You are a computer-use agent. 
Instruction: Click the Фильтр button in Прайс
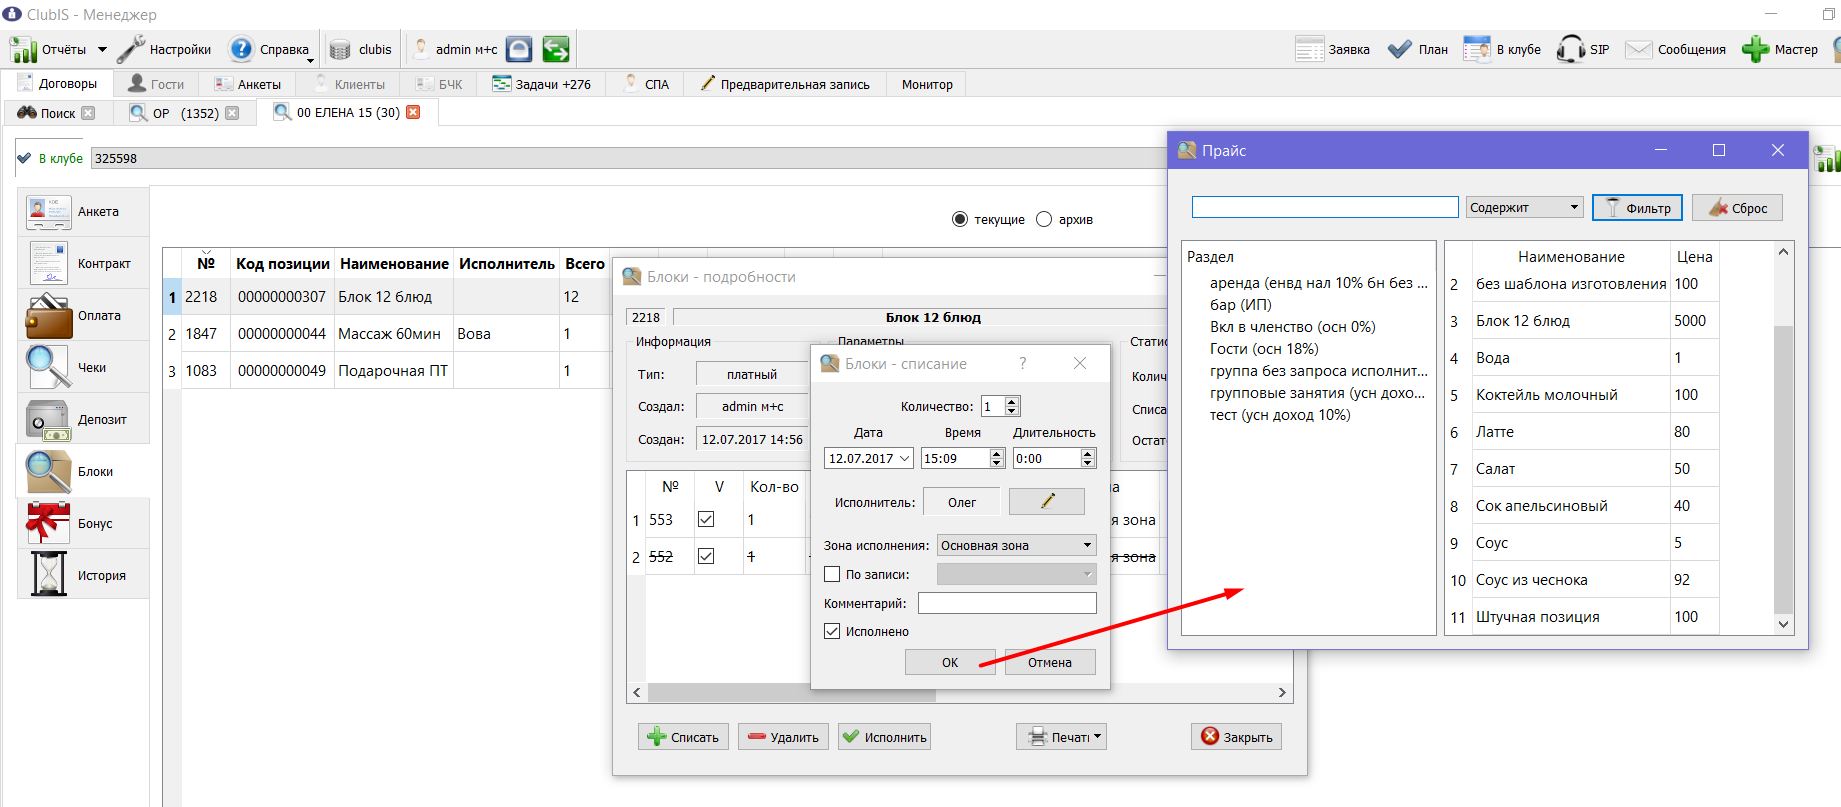[x=1637, y=207]
